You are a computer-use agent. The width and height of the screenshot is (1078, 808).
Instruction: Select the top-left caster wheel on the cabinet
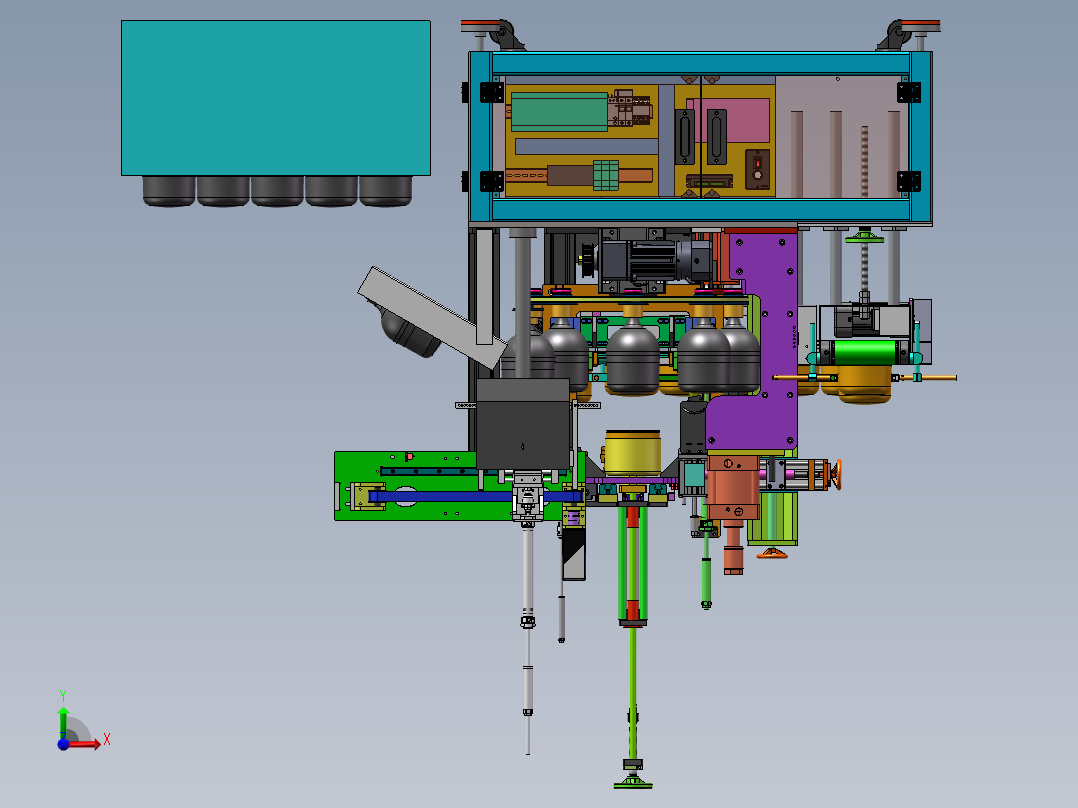click(x=504, y=36)
